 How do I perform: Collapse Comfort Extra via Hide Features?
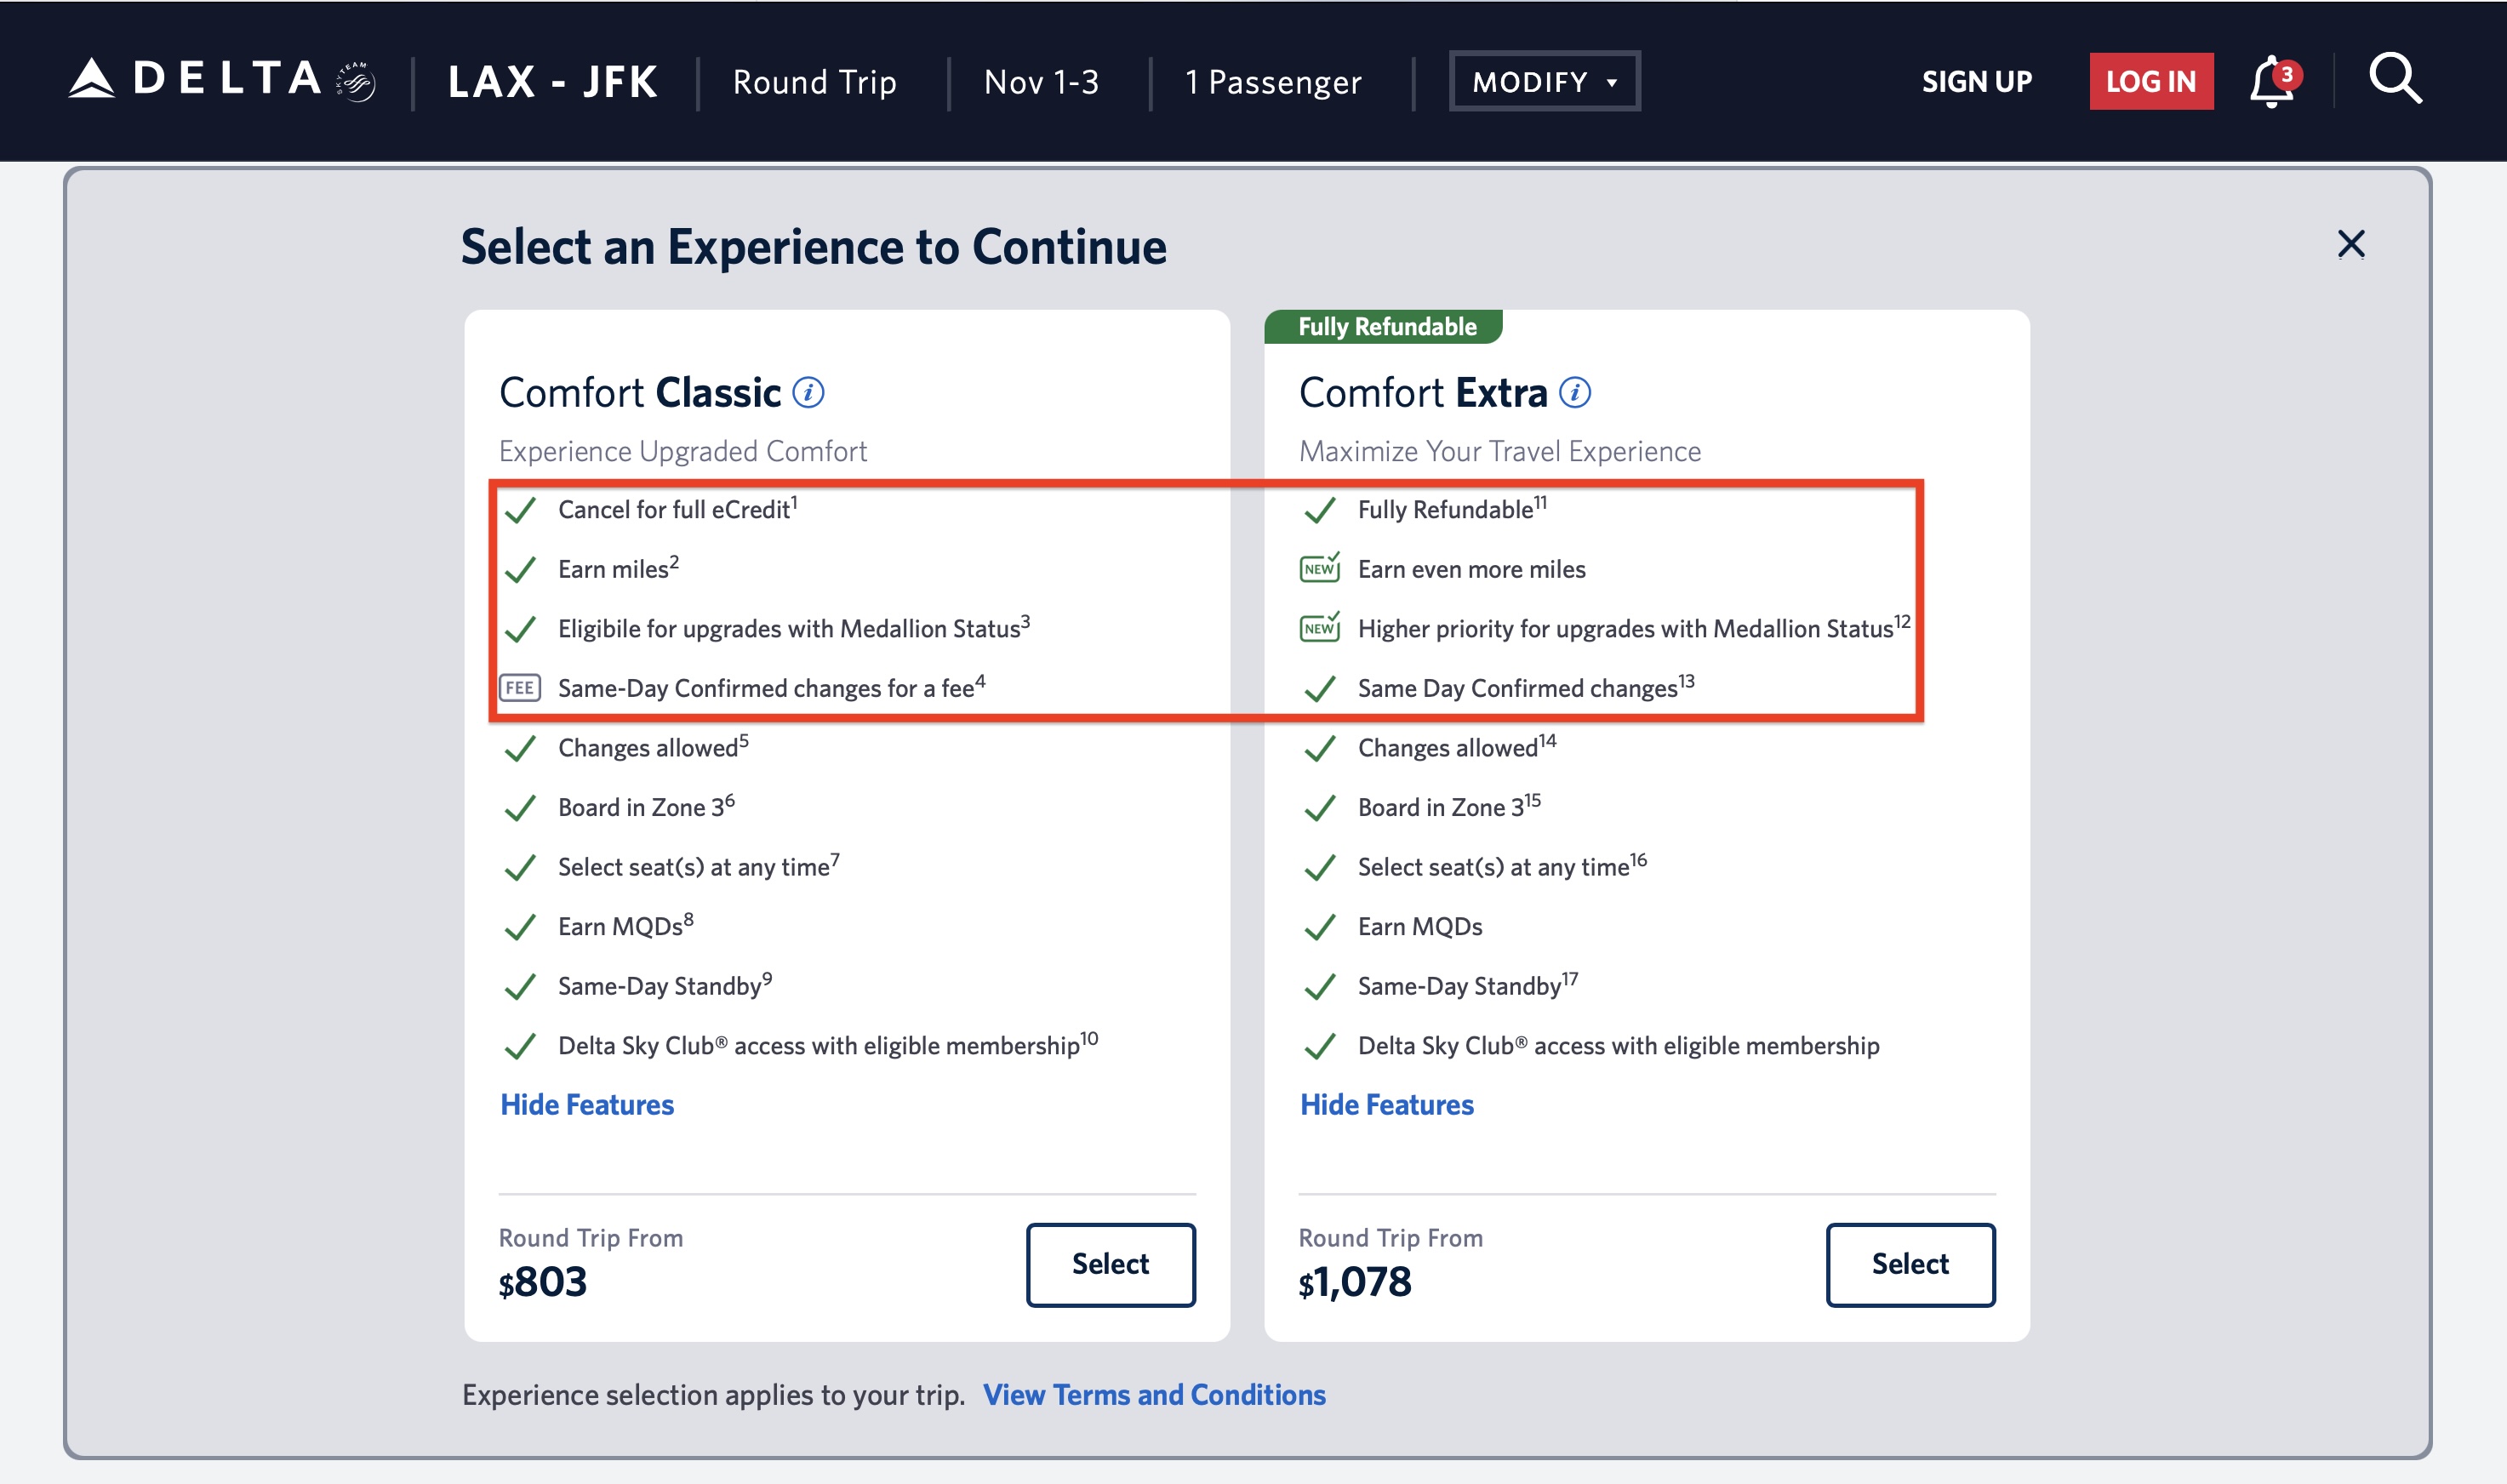pos(1386,1104)
